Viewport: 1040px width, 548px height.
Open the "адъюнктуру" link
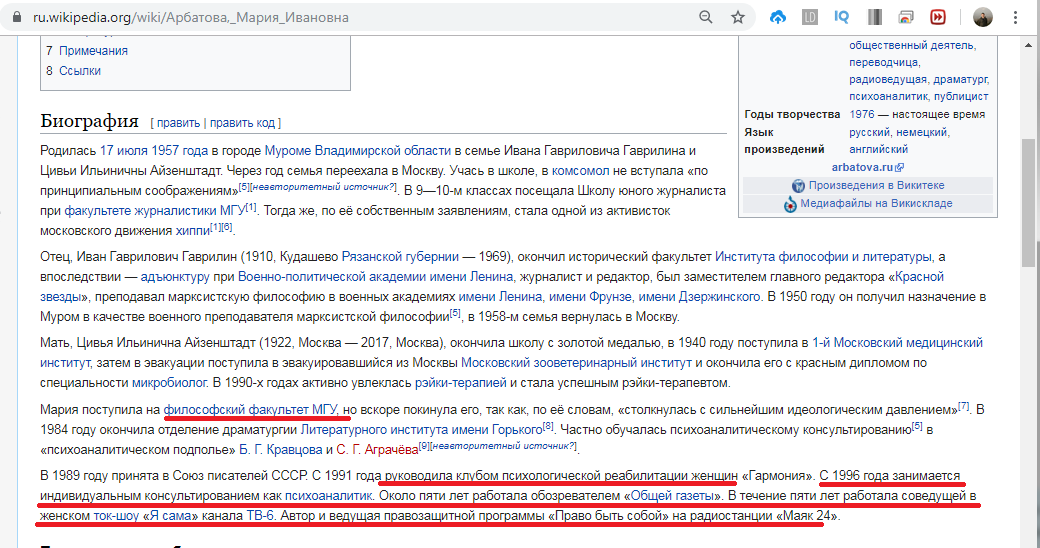tap(175, 277)
